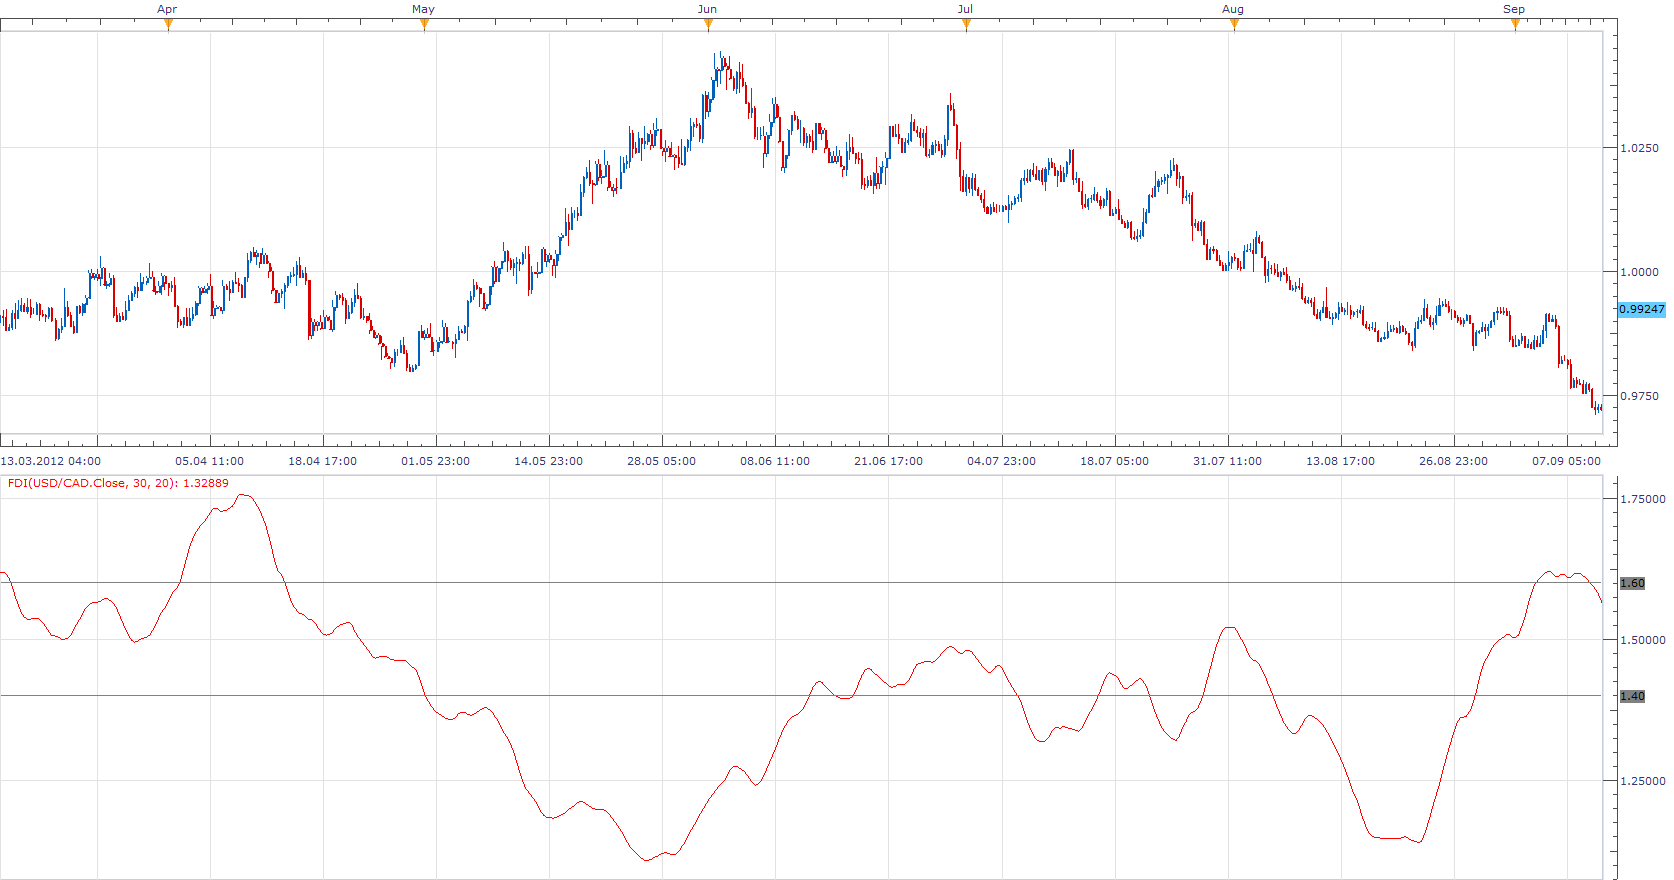
Task: Select the Jul orange triangle marker
Action: click(966, 25)
